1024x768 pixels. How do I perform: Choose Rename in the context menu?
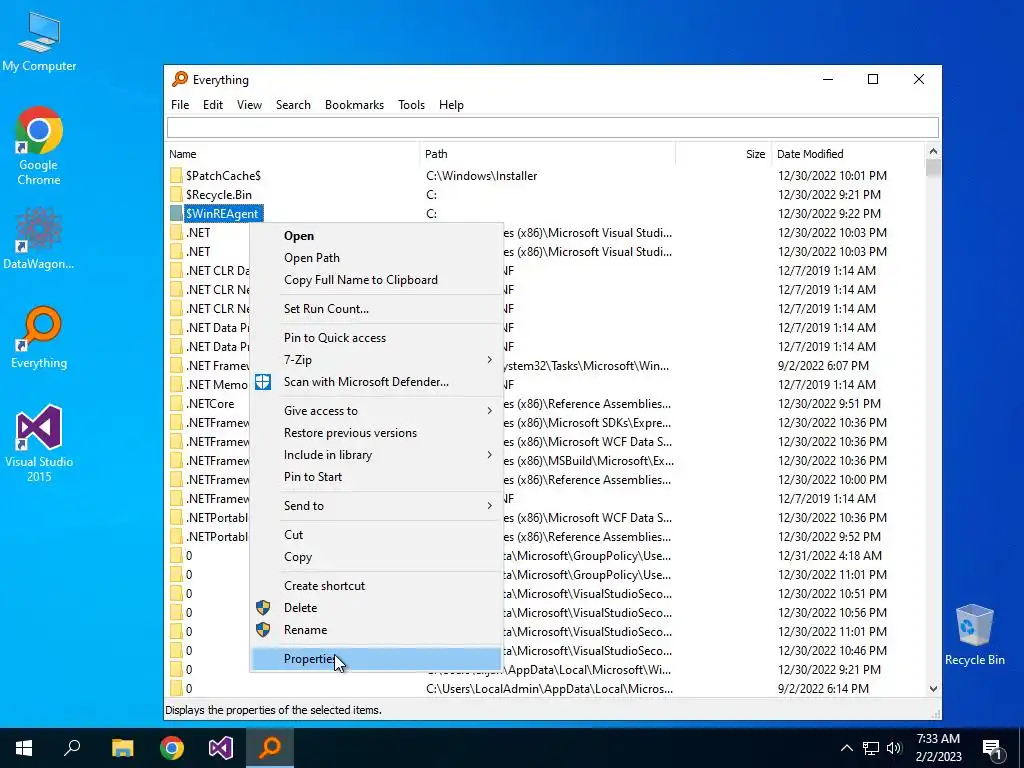(x=376, y=630)
